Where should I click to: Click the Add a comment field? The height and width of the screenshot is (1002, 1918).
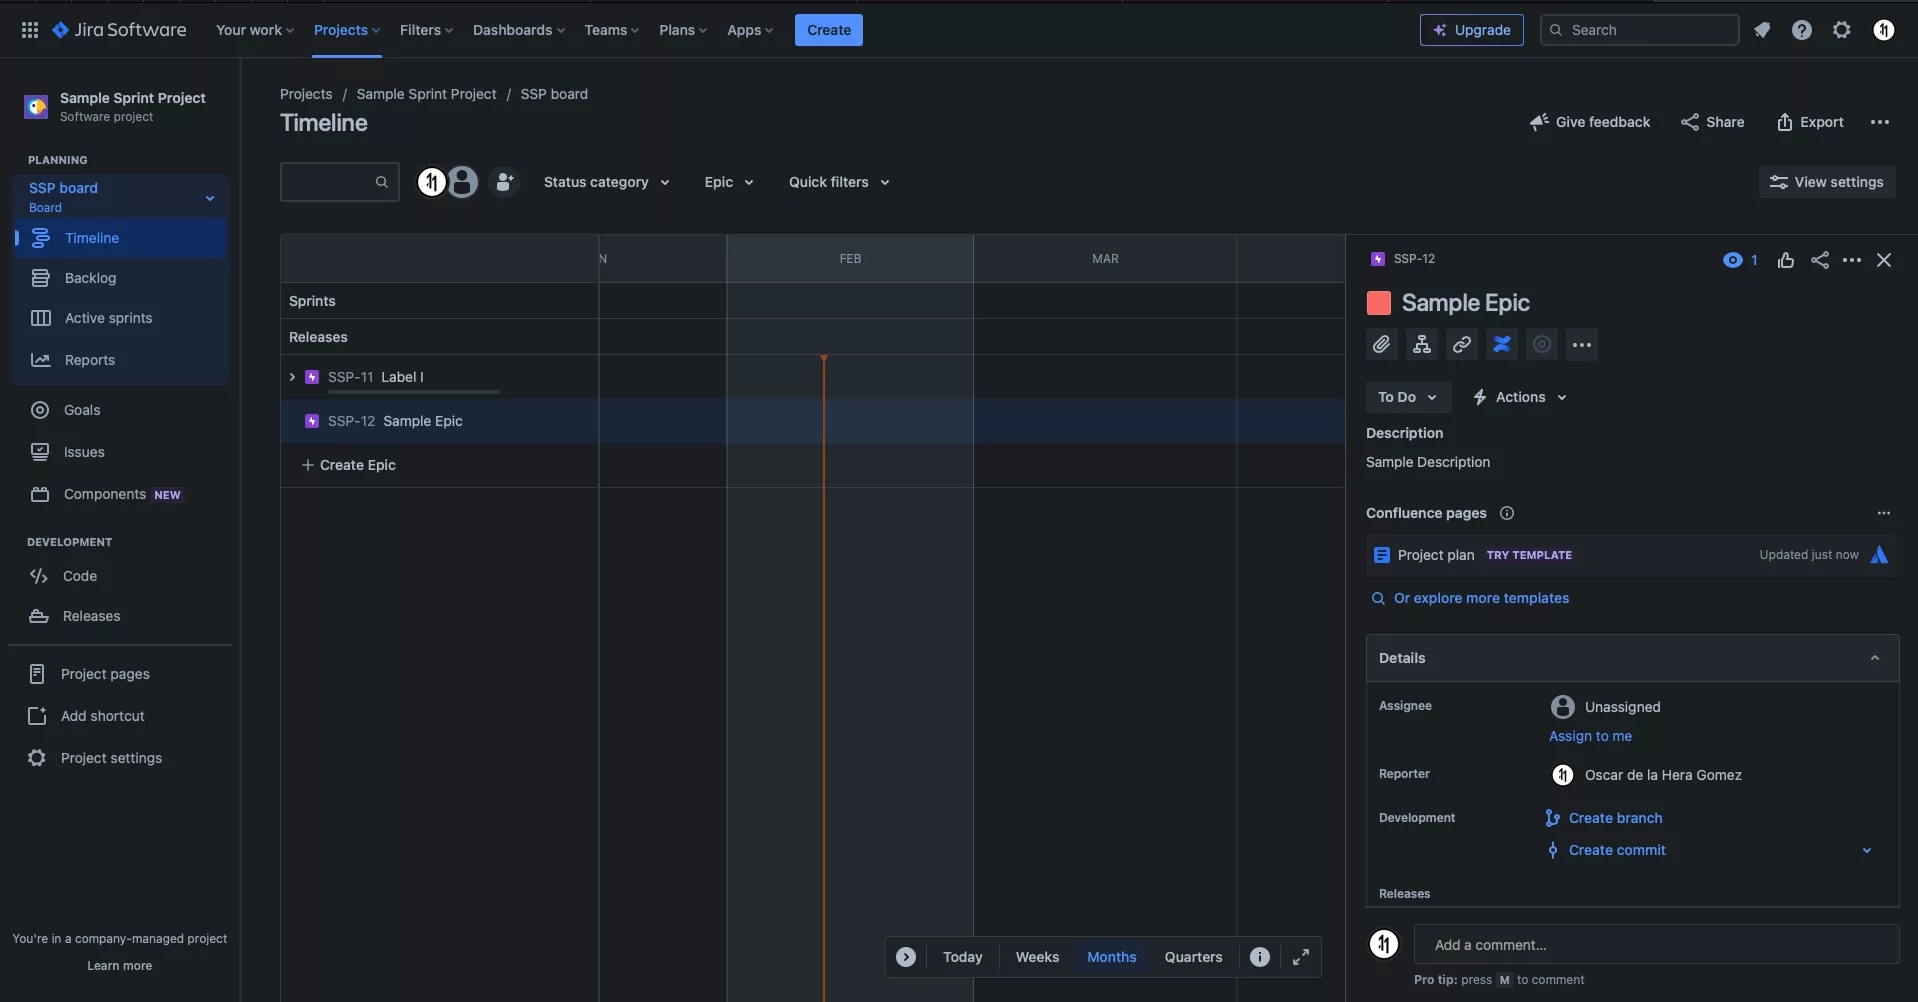click(1656, 945)
